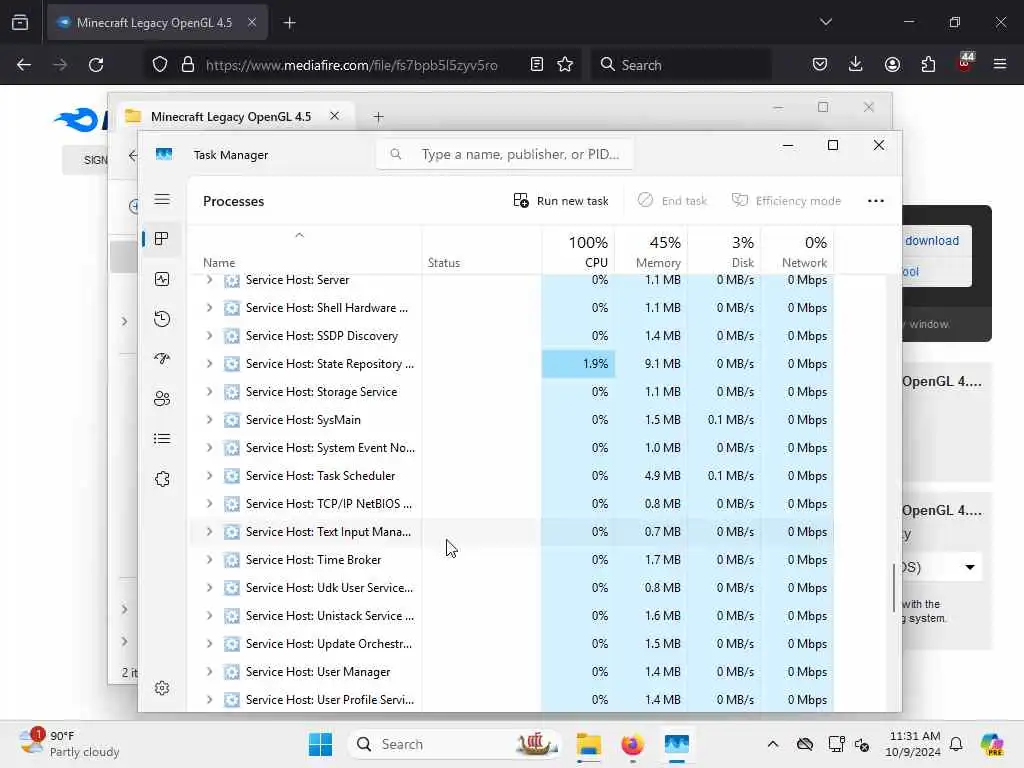Open Task Manager settings gear

[x=162, y=688]
